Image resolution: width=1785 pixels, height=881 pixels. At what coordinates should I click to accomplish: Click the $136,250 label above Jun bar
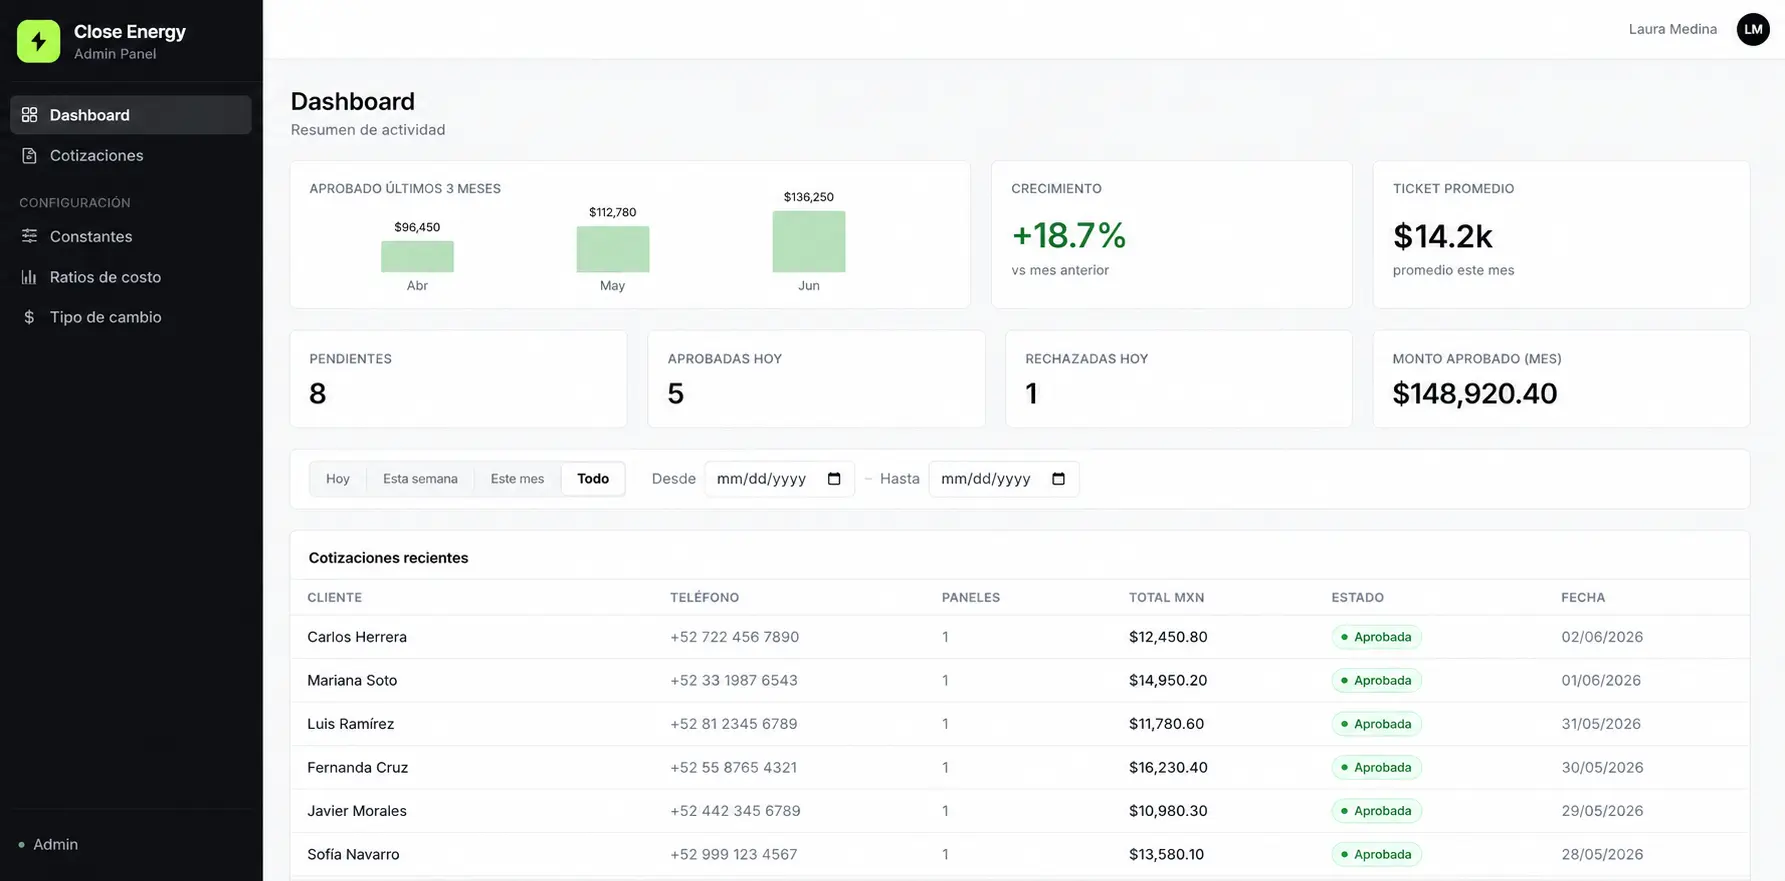click(809, 197)
